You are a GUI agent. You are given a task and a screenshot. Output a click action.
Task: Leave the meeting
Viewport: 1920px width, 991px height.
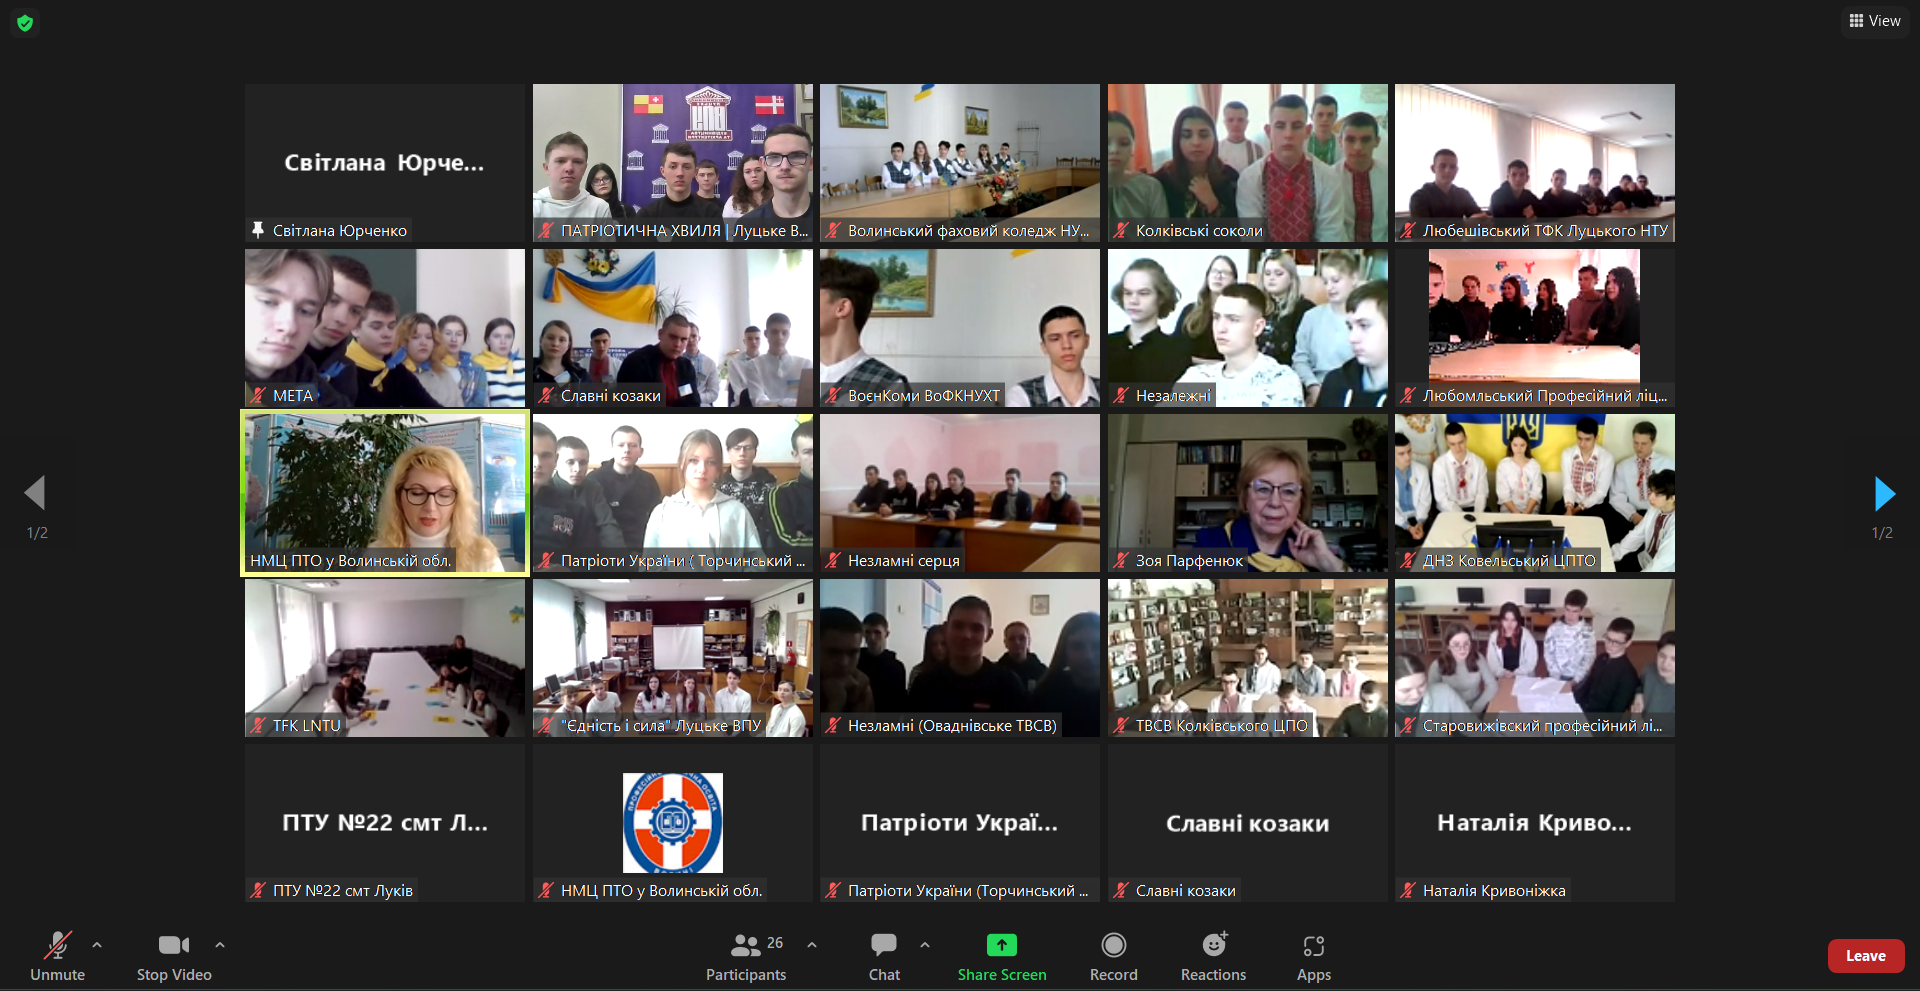tap(1865, 956)
